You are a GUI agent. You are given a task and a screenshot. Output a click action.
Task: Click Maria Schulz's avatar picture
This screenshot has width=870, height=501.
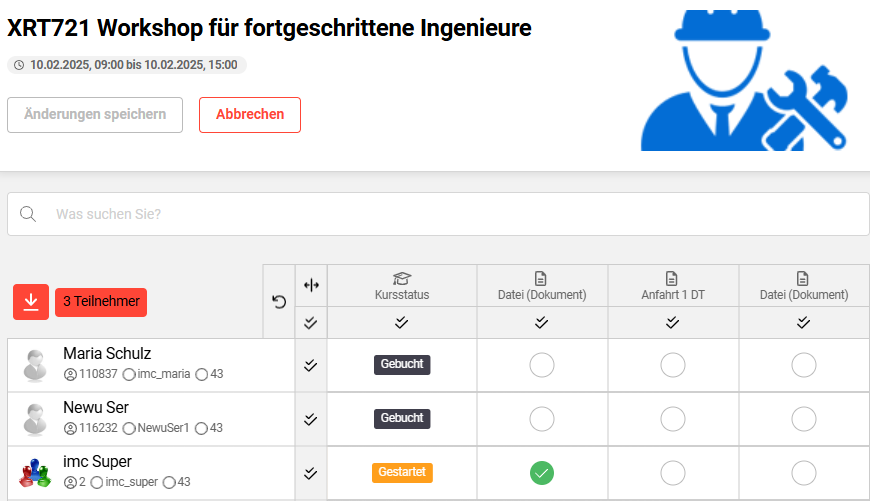tap(36, 365)
